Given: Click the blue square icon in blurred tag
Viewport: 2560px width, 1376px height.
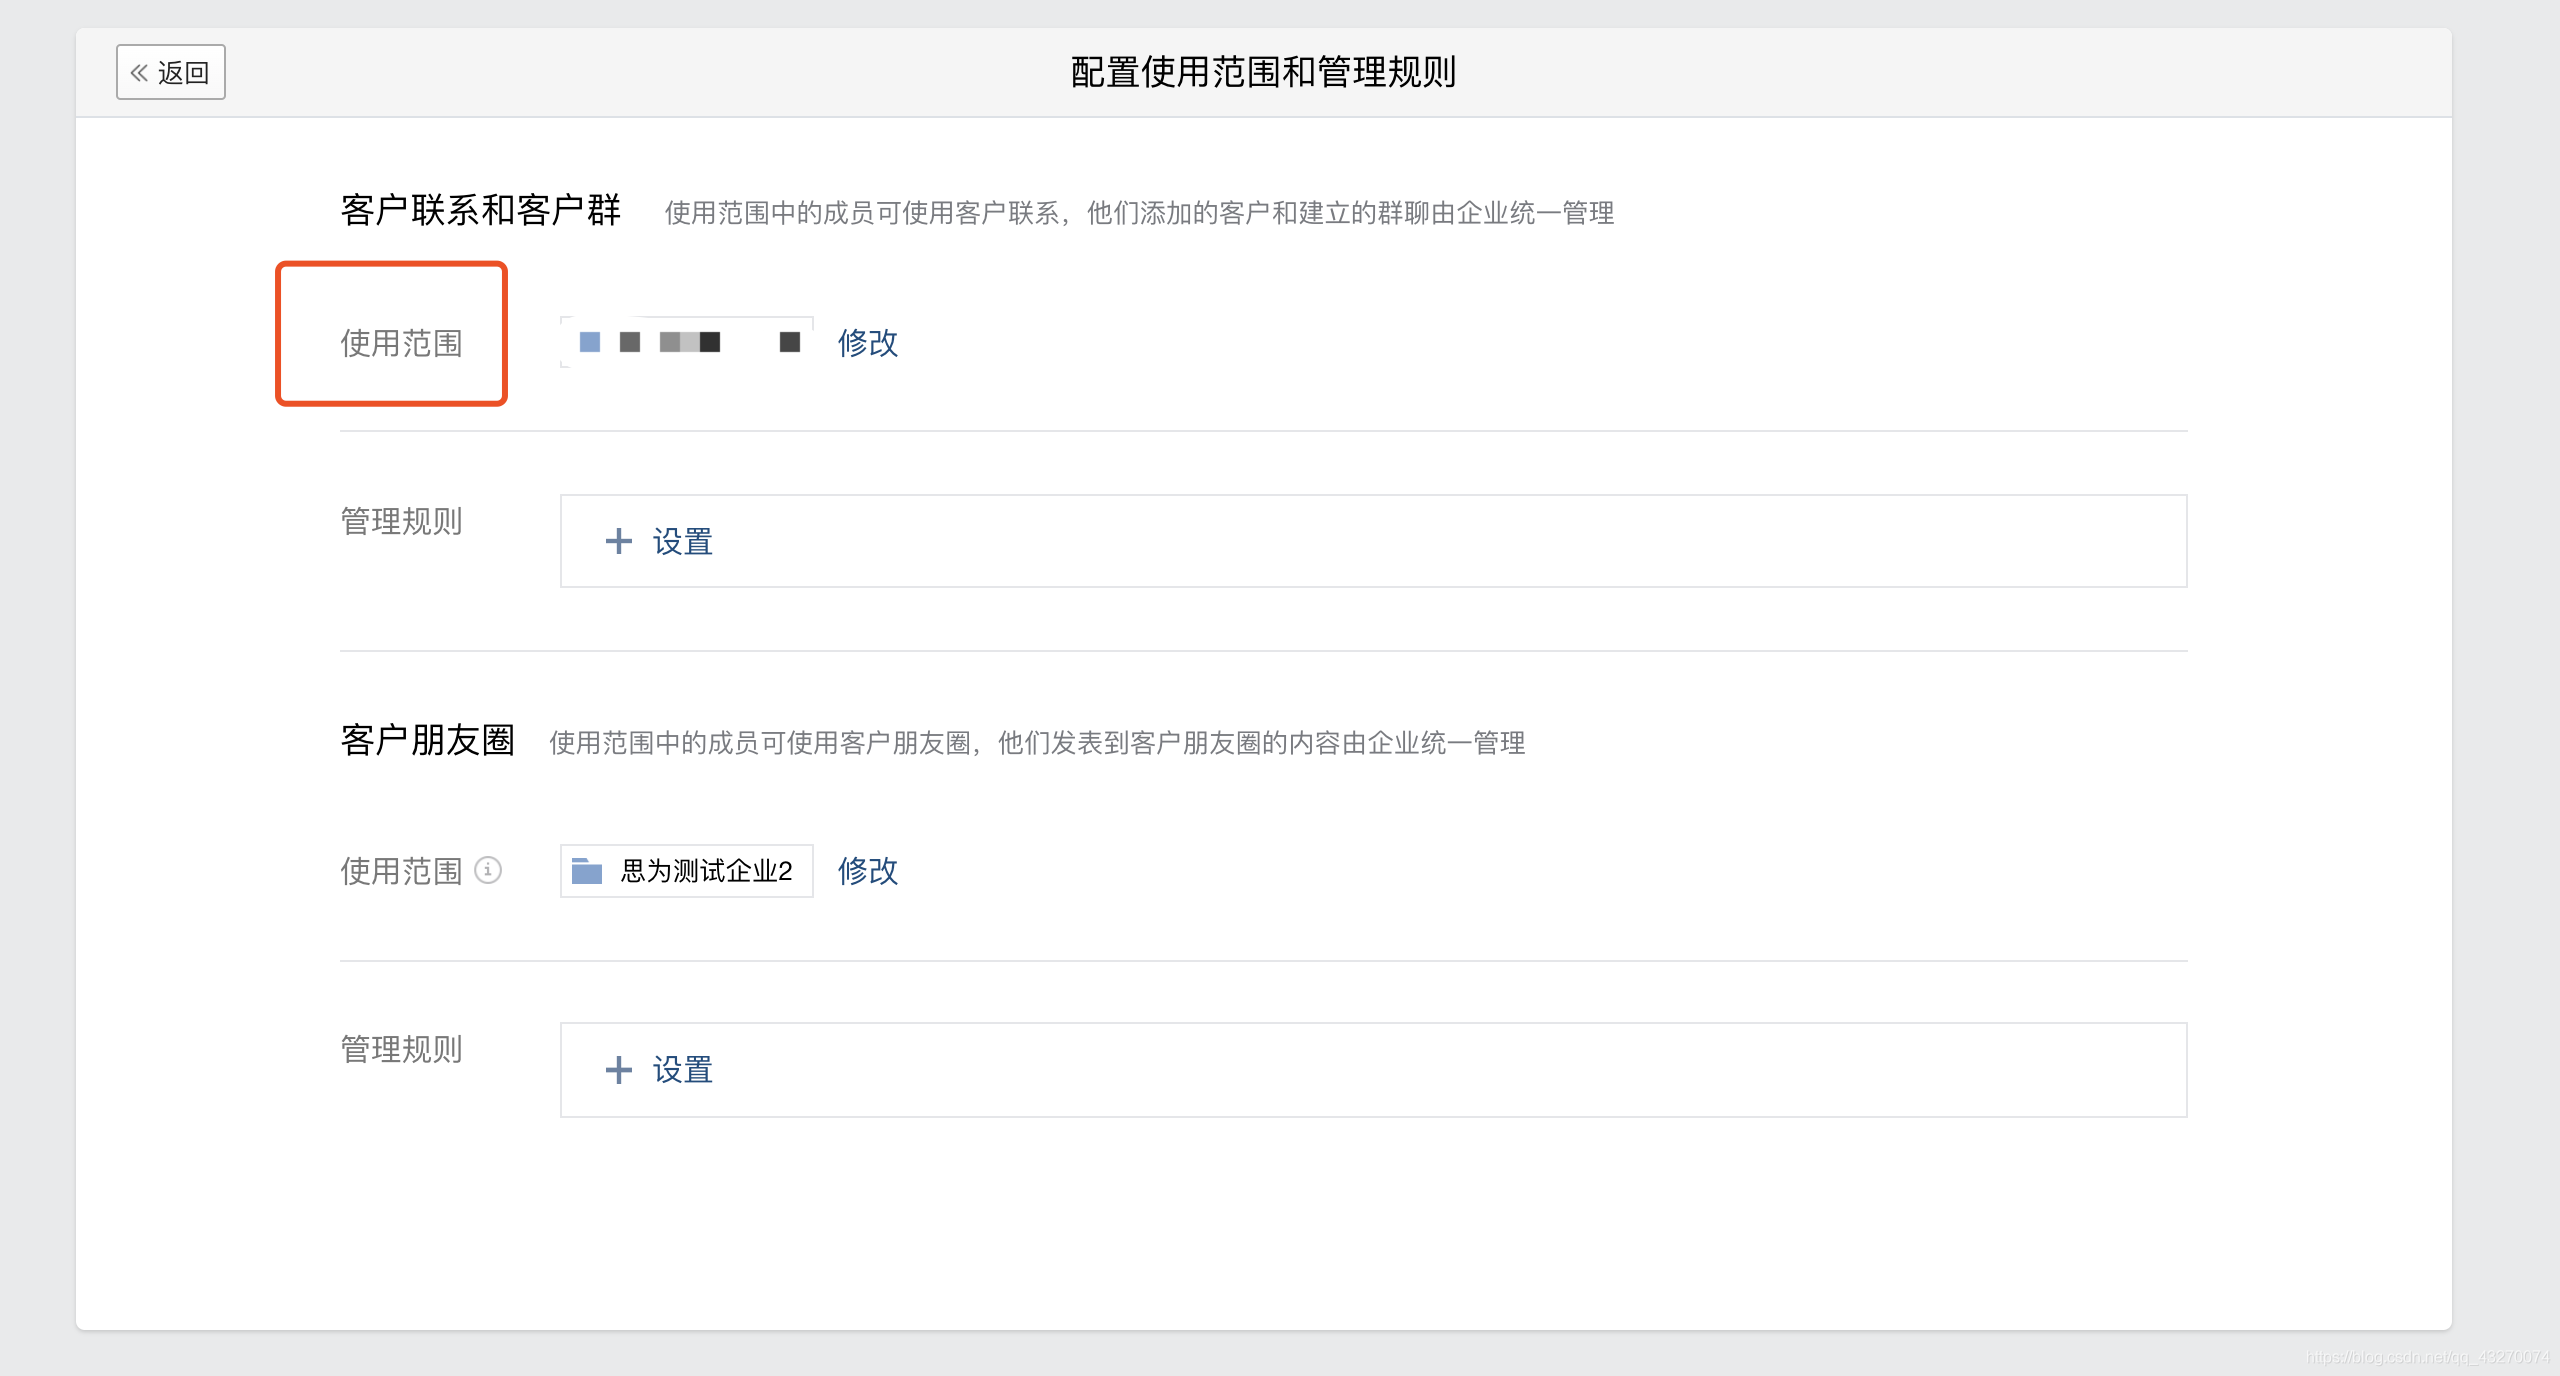Looking at the screenshot, I should pos(590,343).
